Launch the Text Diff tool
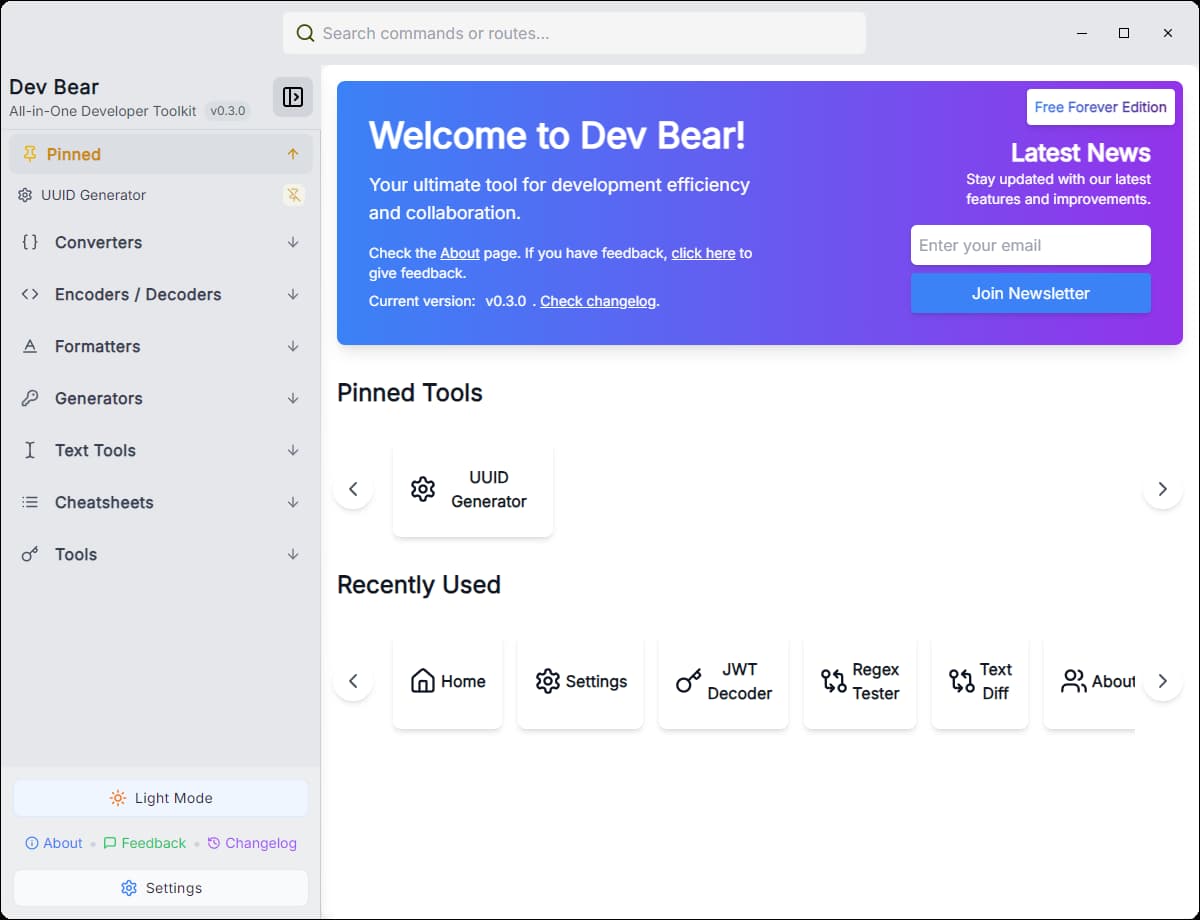Screen dimensions: 1200x920 coord(979,681)
